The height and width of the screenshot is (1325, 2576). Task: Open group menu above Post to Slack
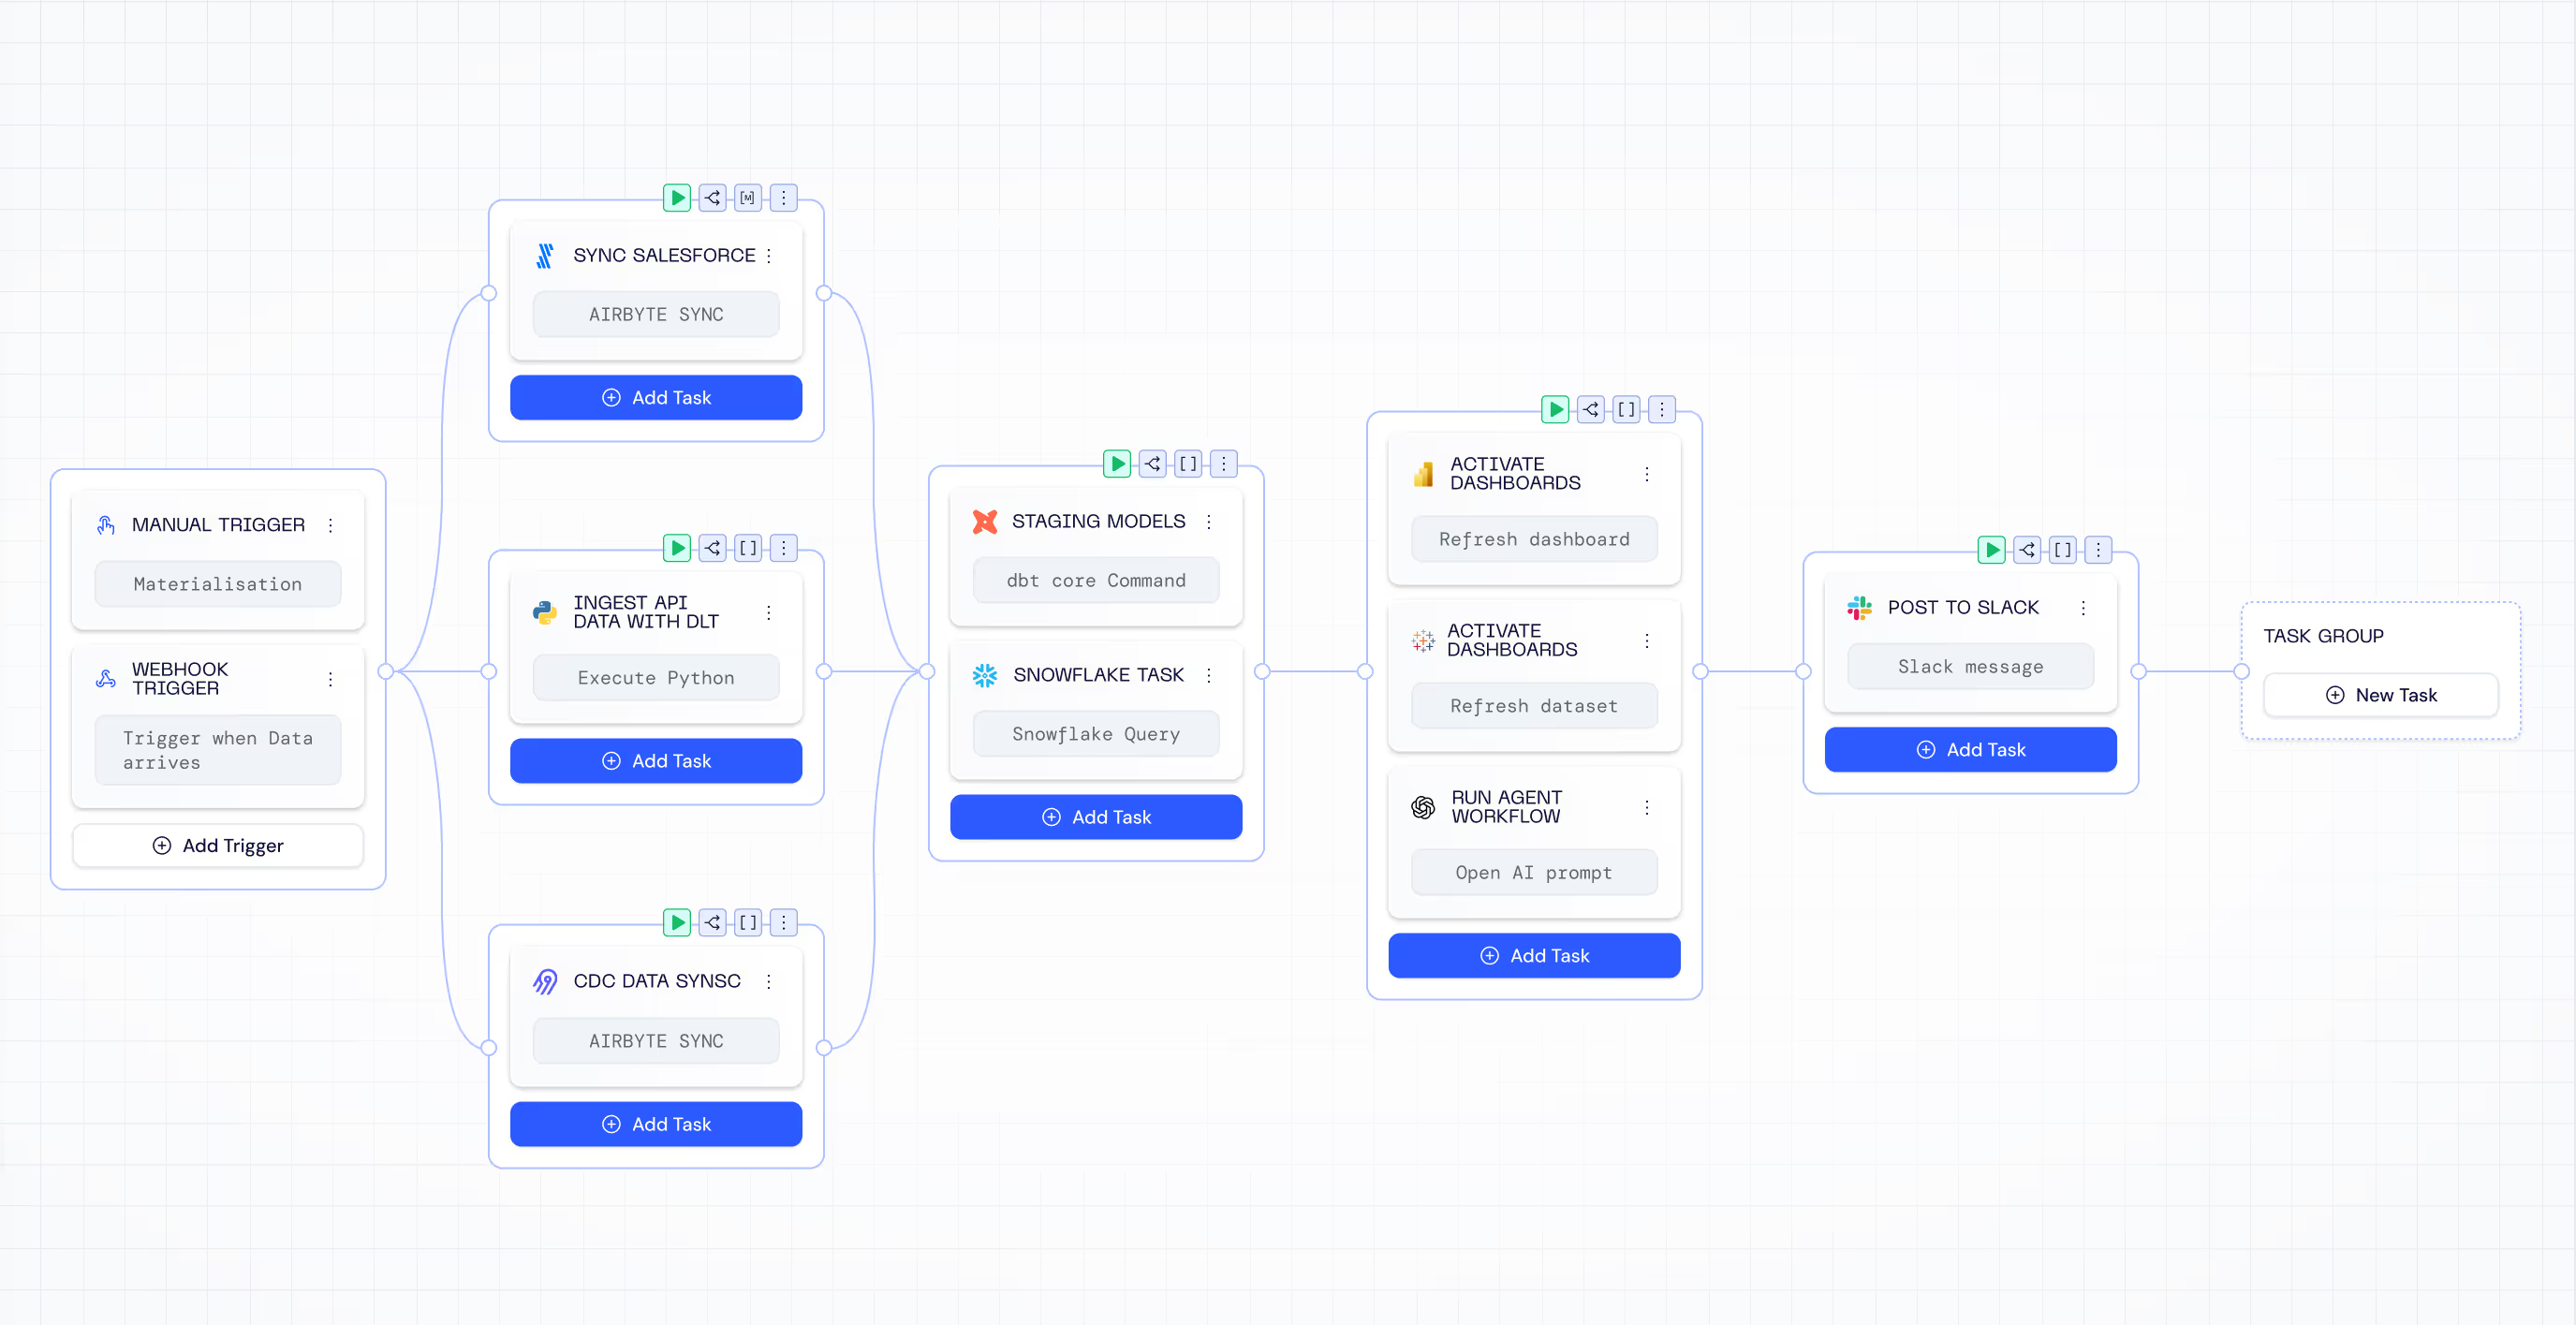click(x=2098, y=549)
